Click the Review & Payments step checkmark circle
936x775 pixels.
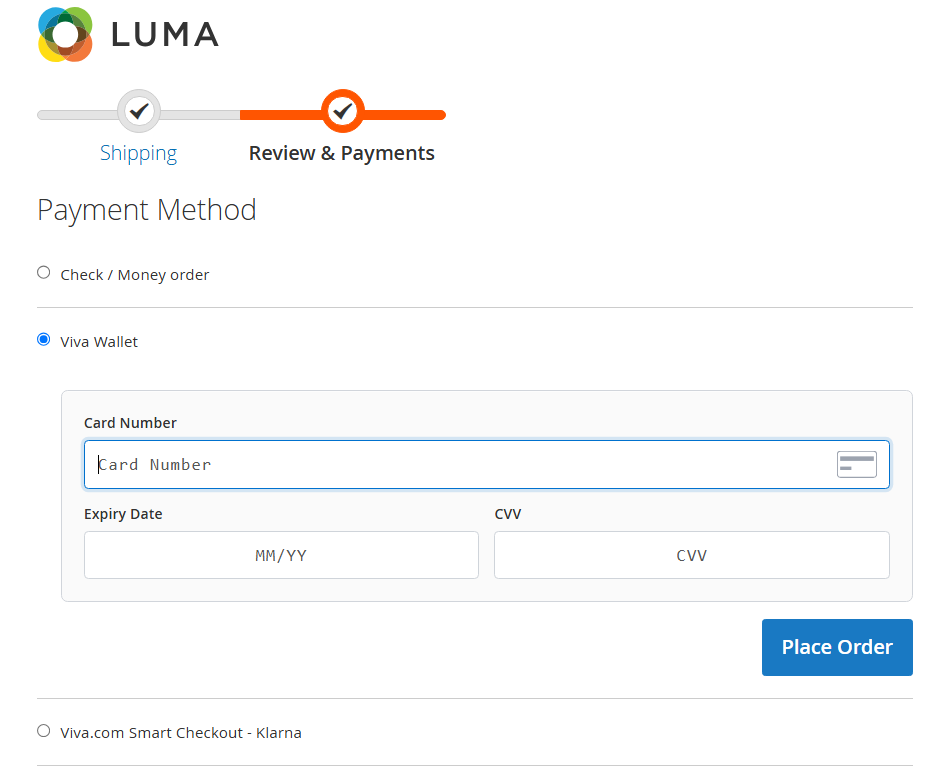pos(343,111)
